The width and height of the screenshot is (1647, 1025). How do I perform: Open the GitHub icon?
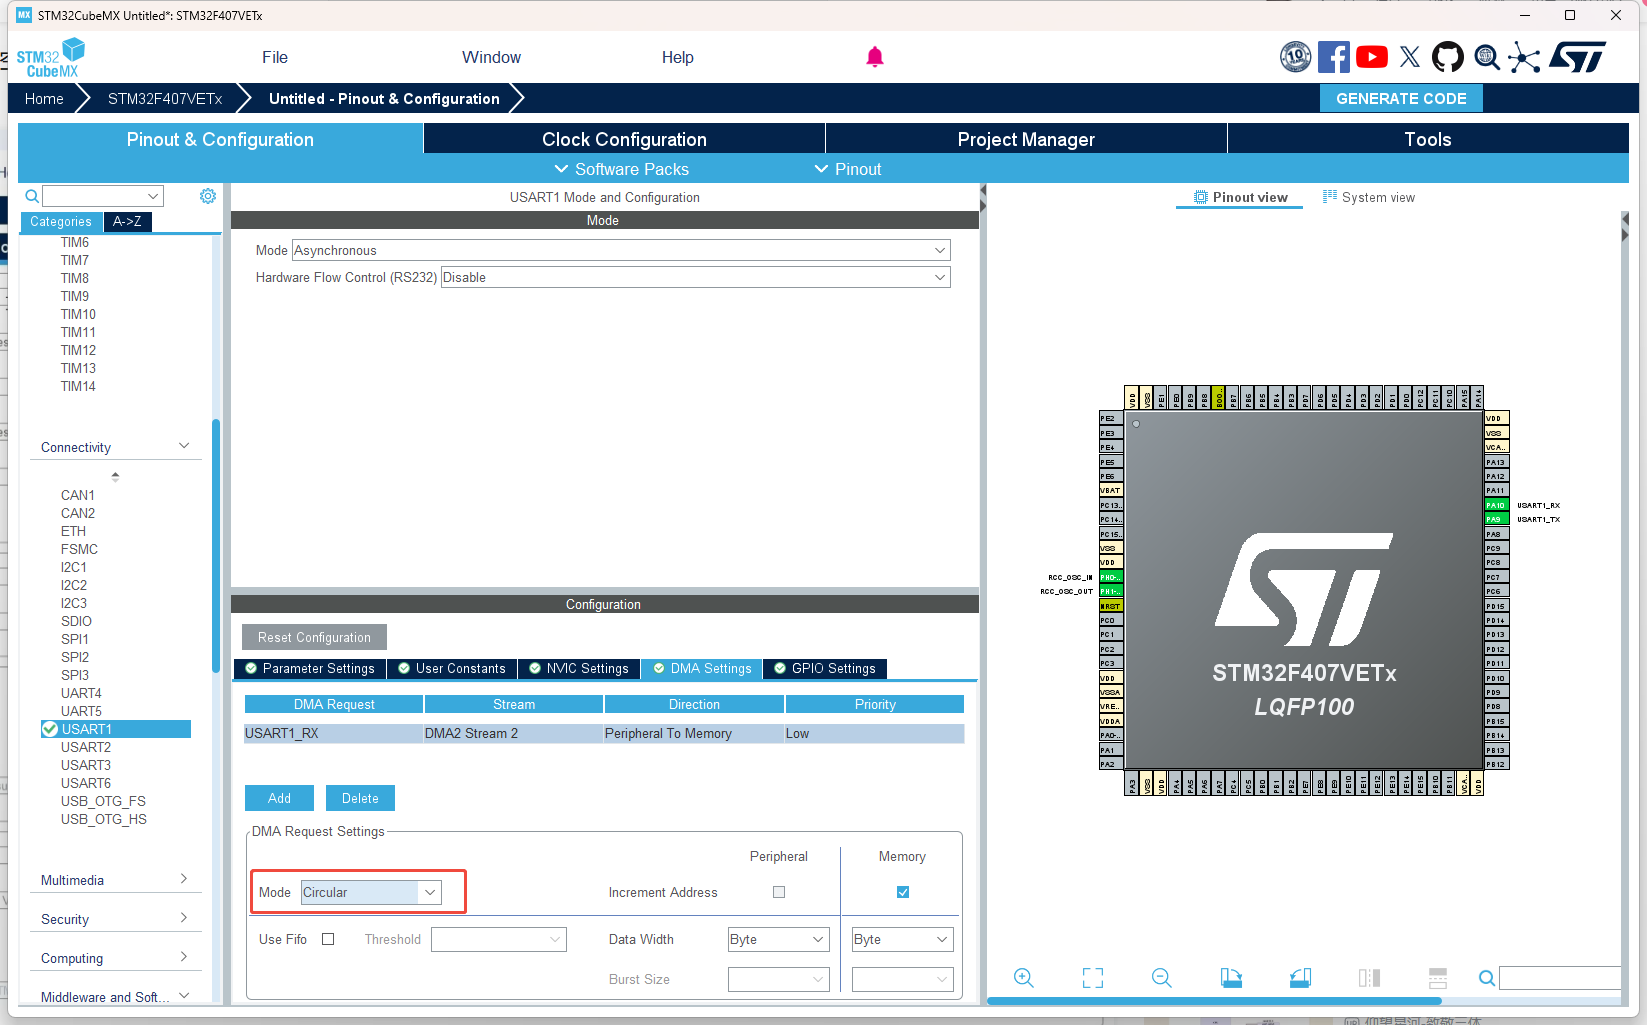point(1447,57)
